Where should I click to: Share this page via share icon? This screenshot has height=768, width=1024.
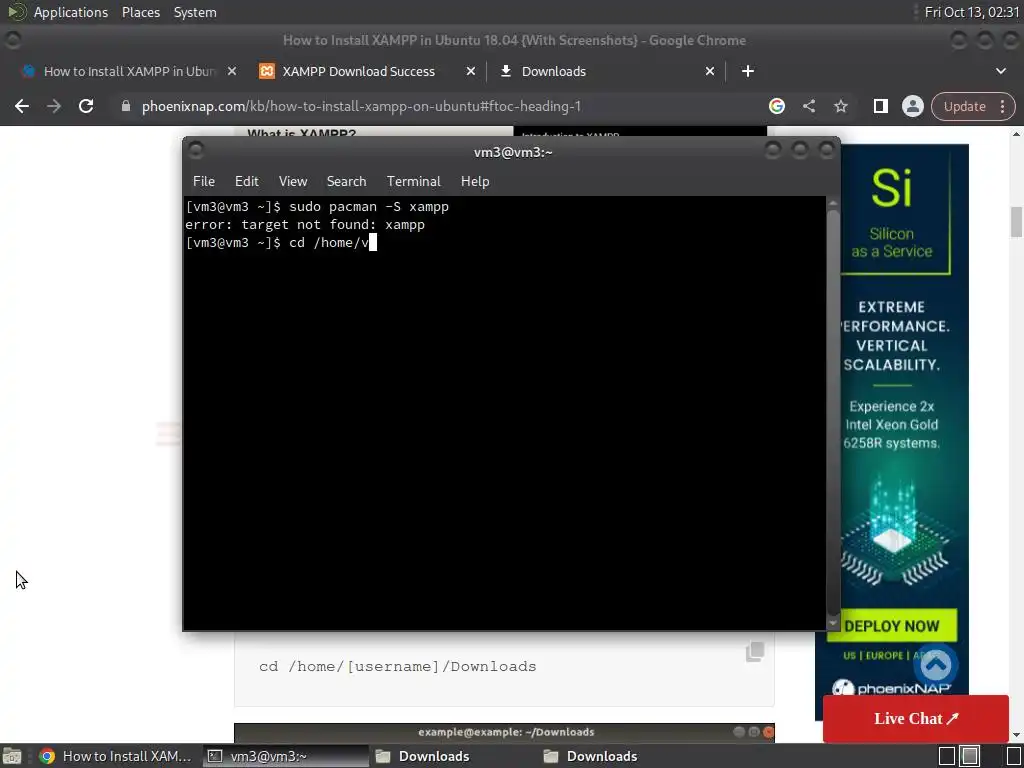pyautogui.click(x=808, y=106)
